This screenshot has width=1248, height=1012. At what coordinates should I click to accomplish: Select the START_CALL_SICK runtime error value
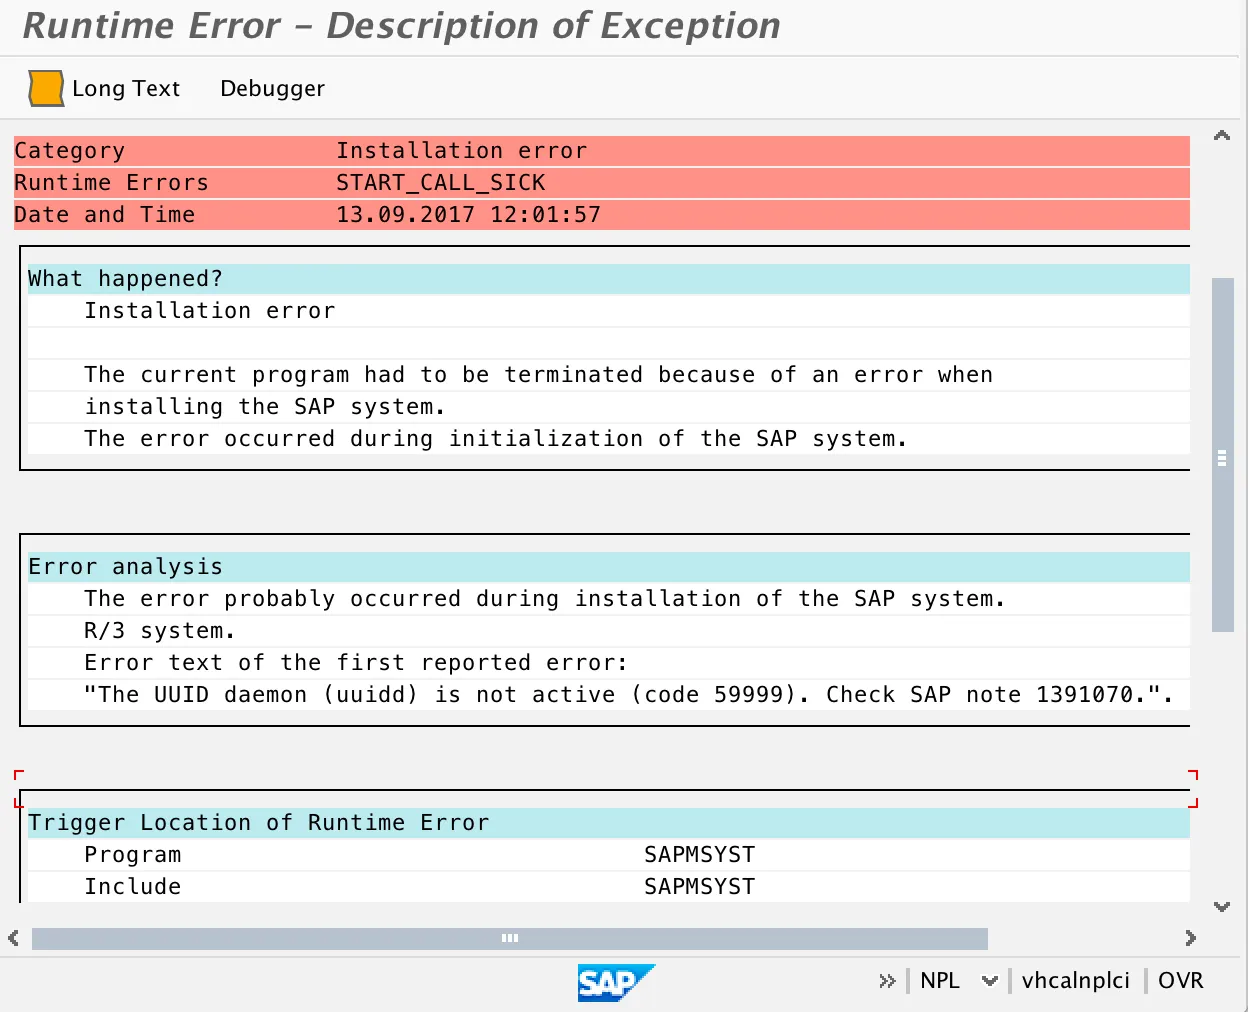(440, 183)
